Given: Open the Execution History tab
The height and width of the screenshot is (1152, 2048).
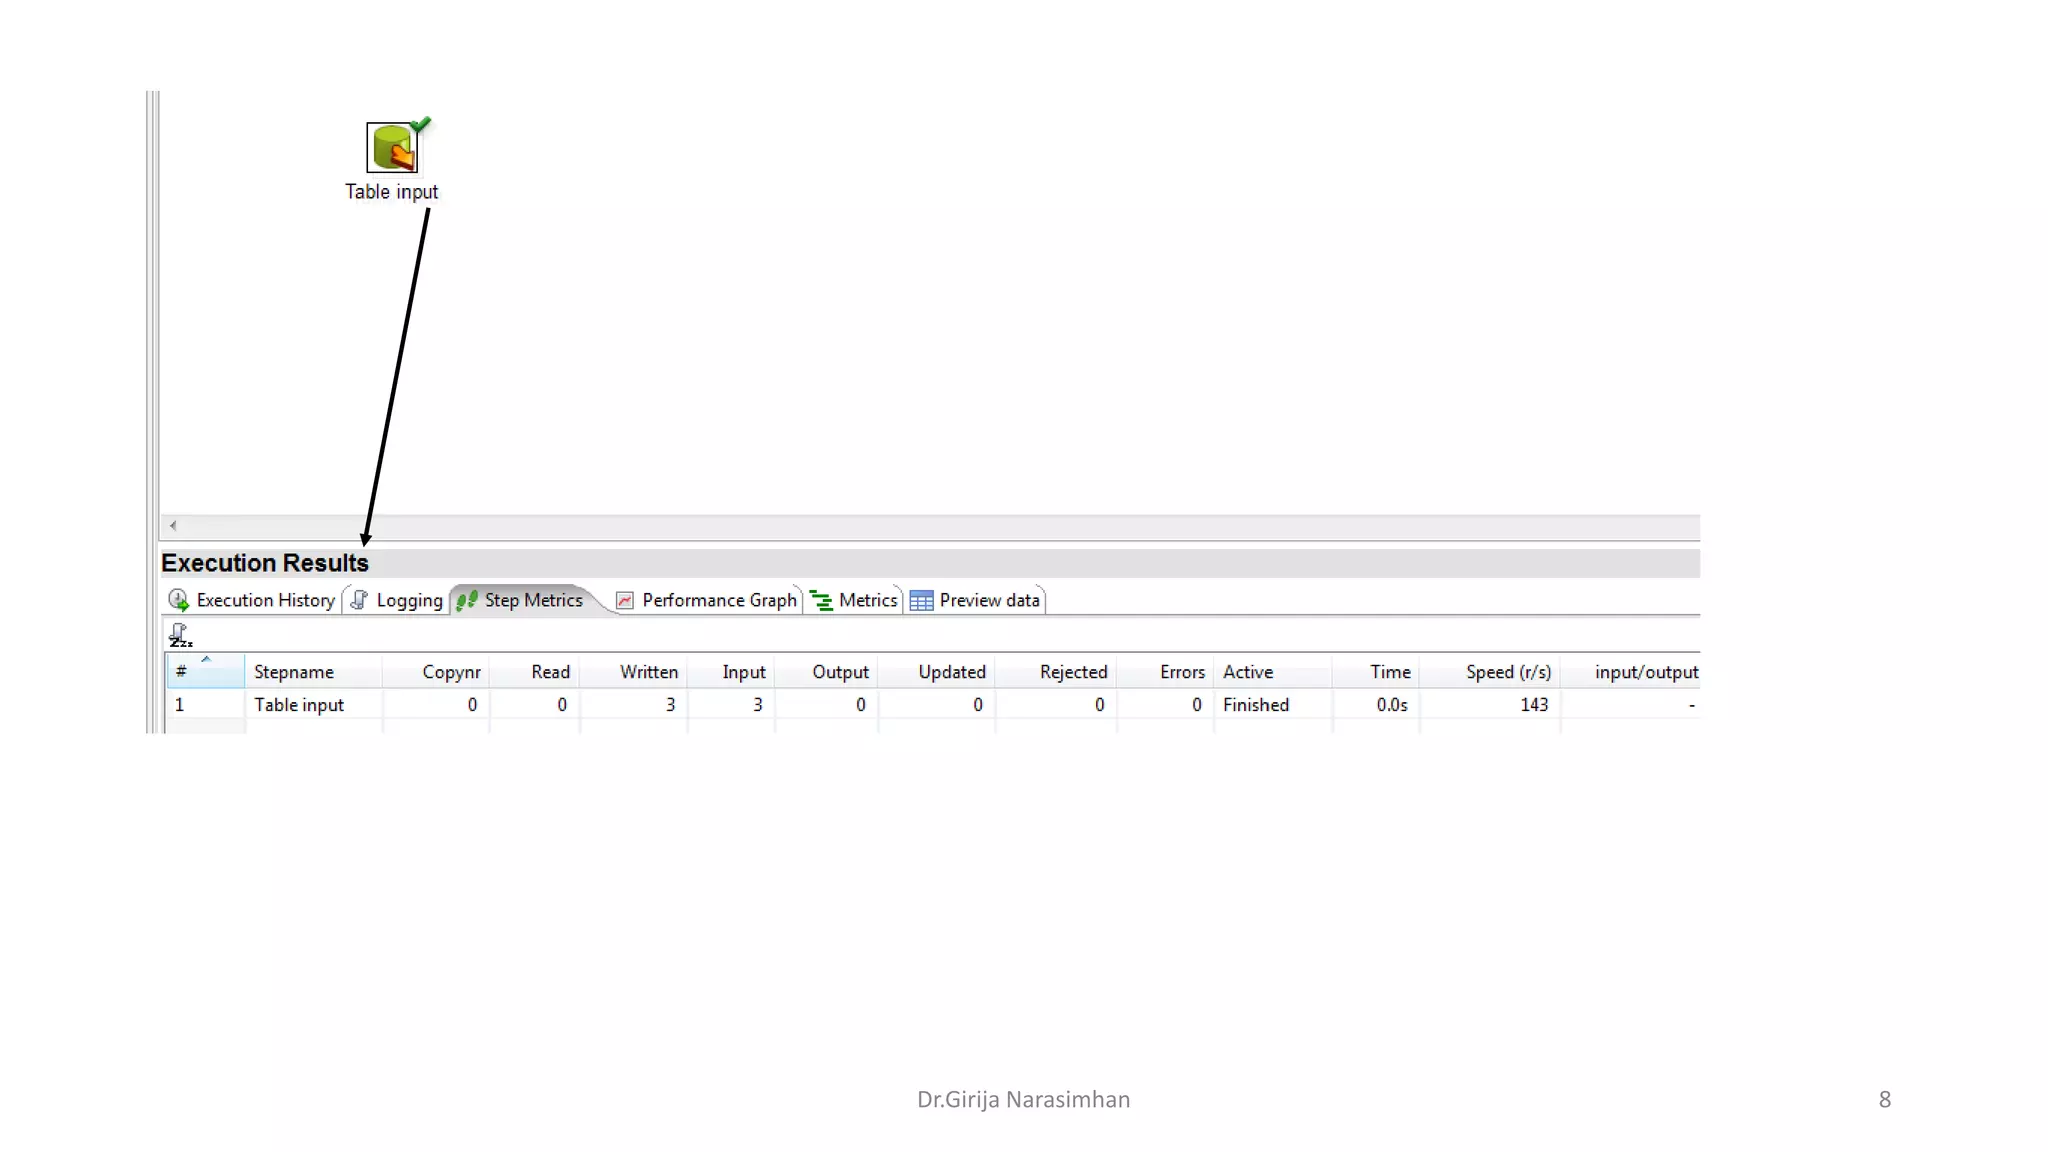Looking at the screenshot, I should [253, 600].
